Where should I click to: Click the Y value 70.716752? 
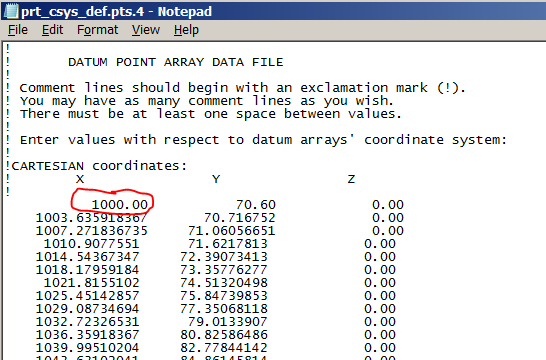click(x=240, y=218)
